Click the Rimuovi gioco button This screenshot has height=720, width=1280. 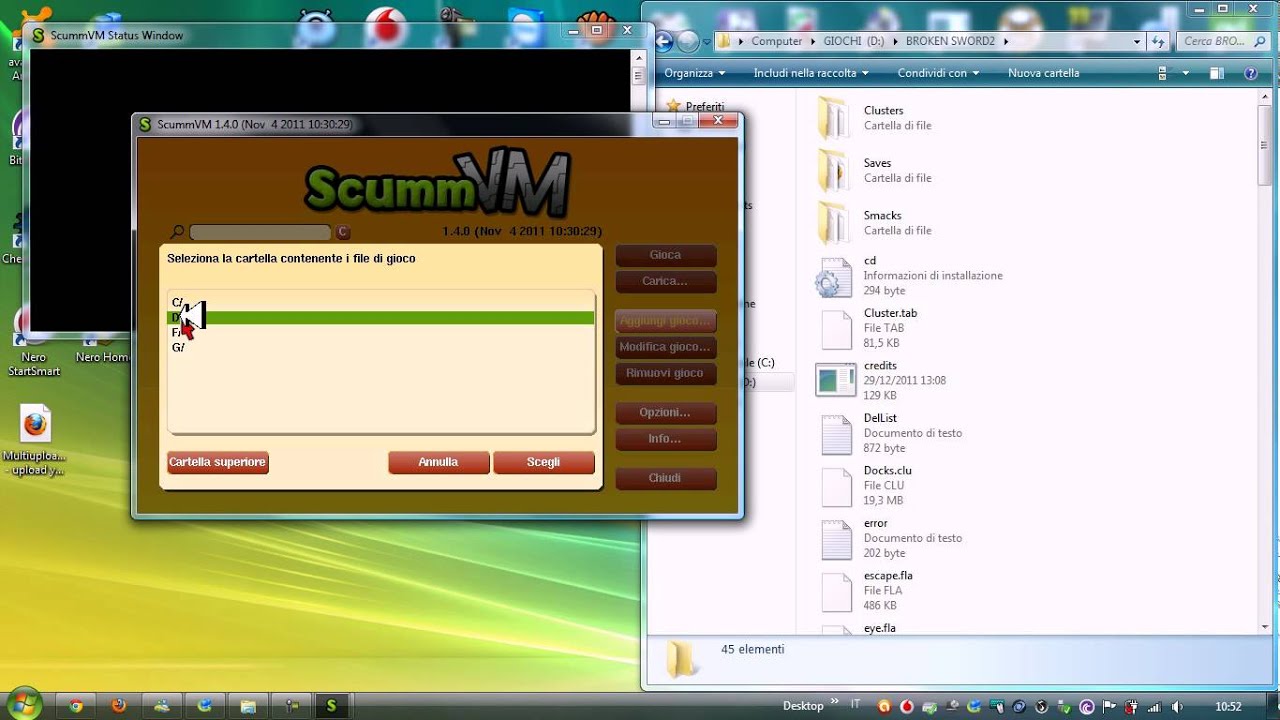point(665,373)
